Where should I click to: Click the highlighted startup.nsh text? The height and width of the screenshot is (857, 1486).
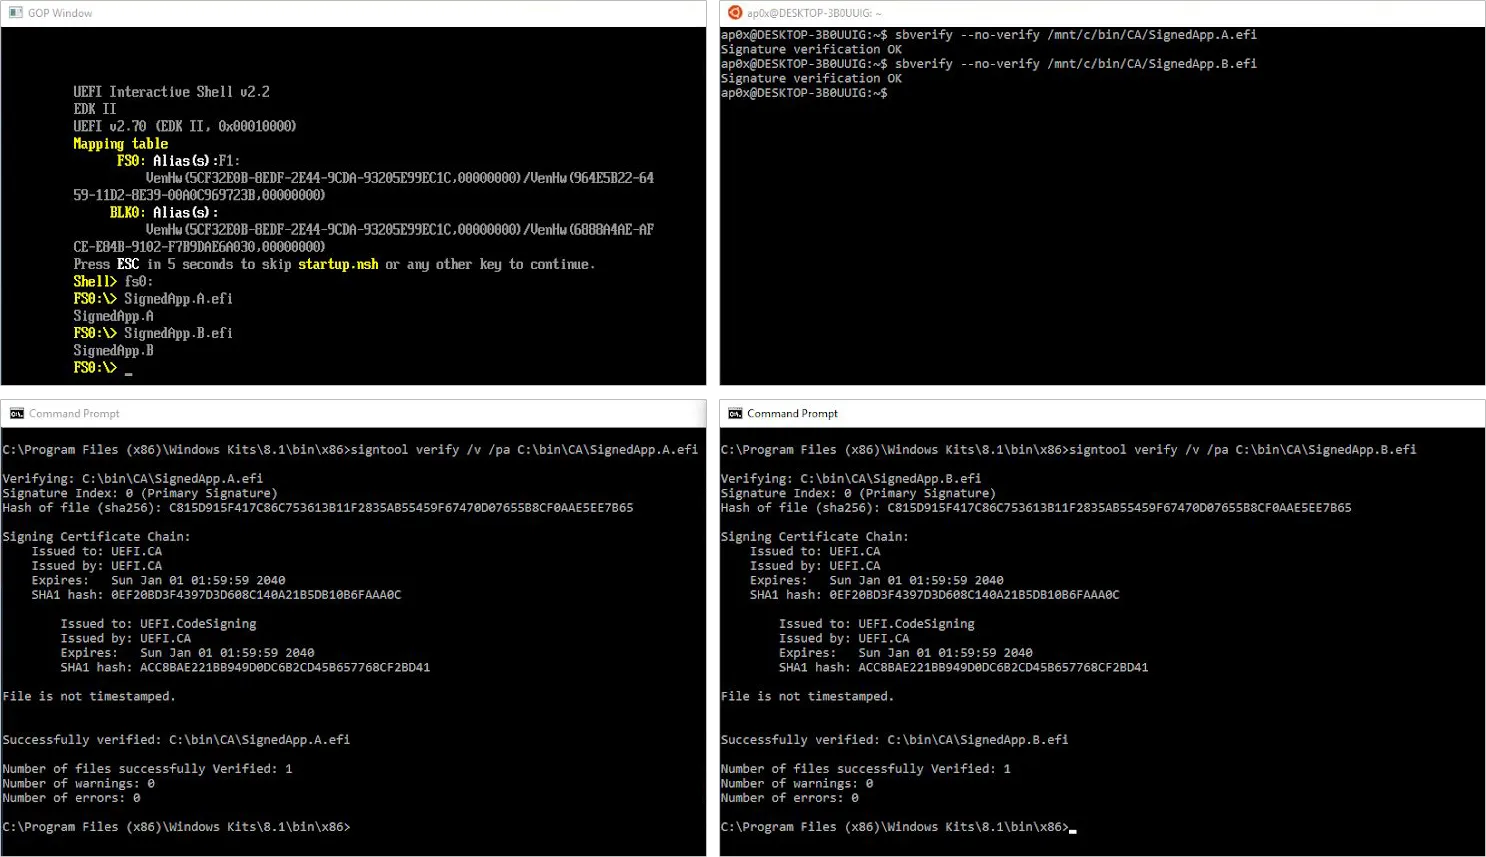(x=338, y=264)
